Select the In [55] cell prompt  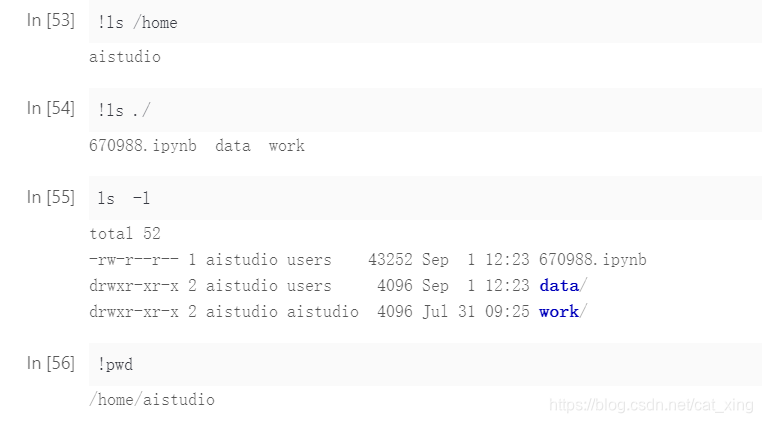[x=51, y=197]
